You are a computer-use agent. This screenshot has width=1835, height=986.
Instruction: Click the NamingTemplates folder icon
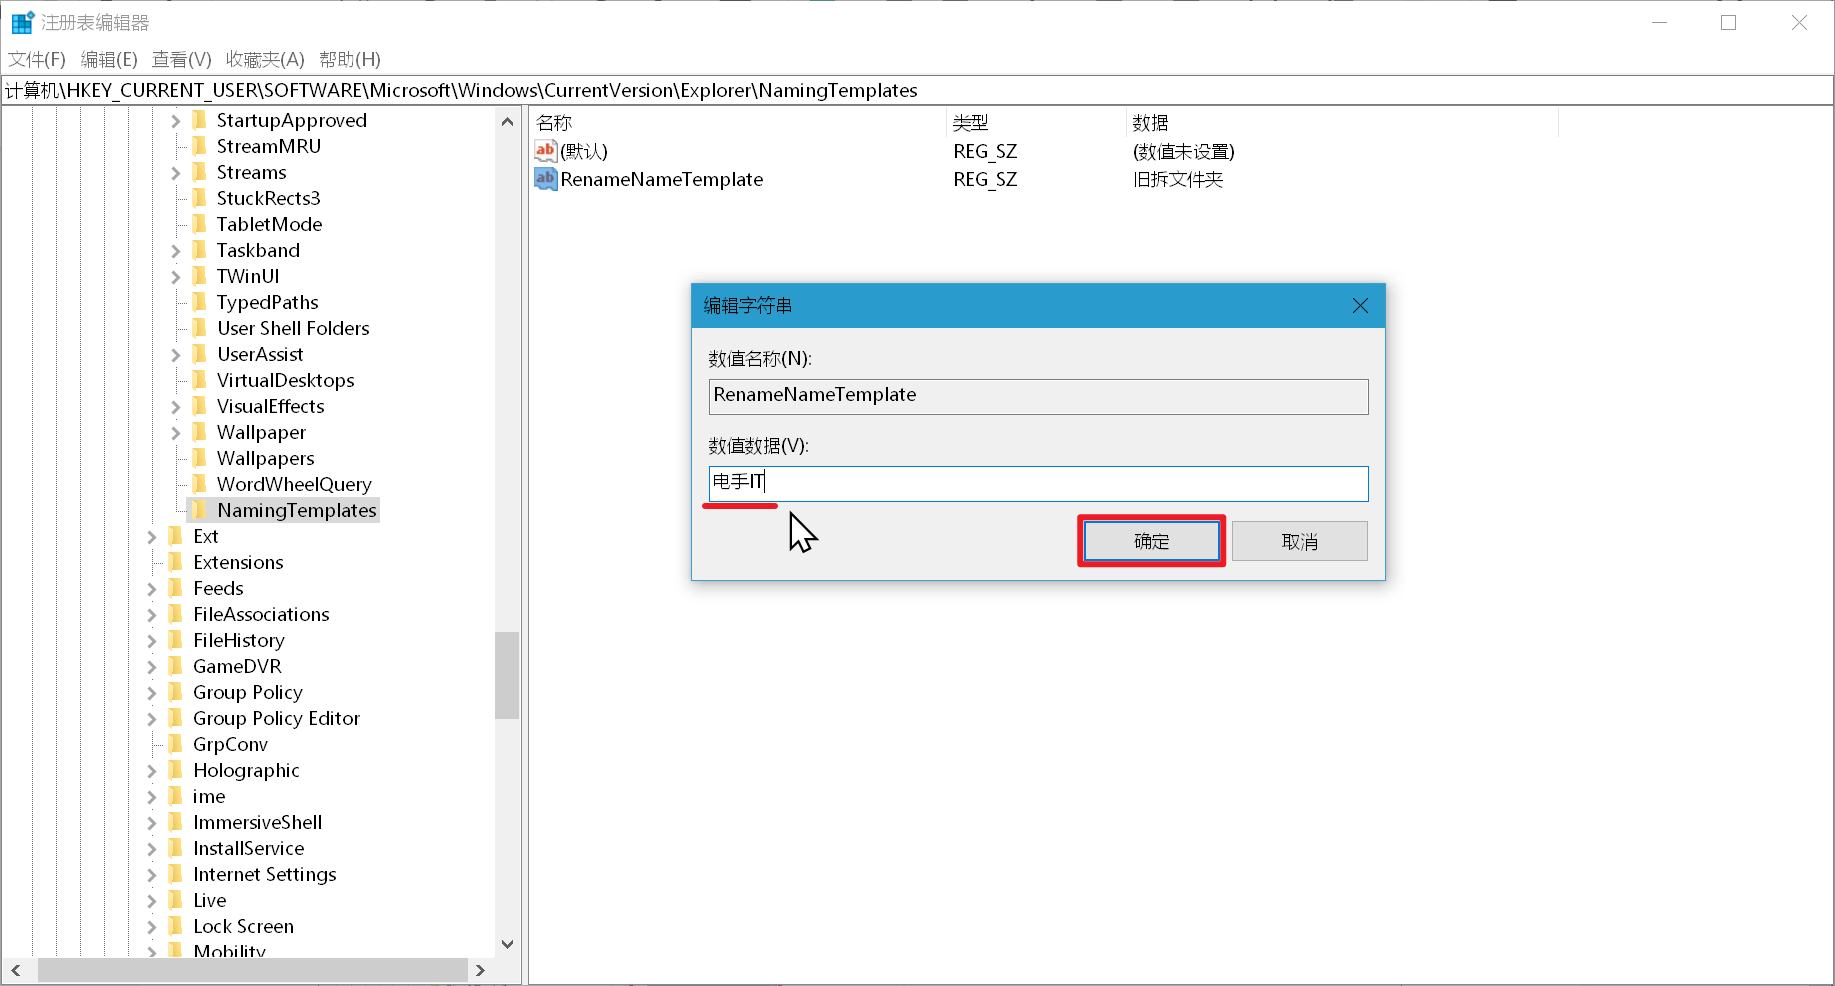199,510
